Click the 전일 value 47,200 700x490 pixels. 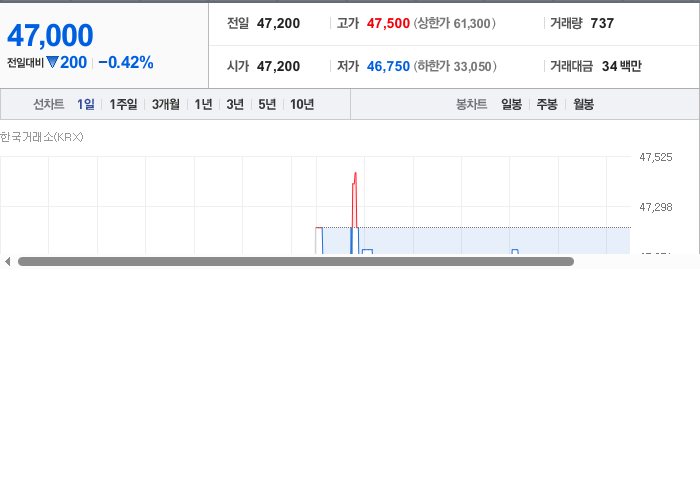tap(279, 23)
